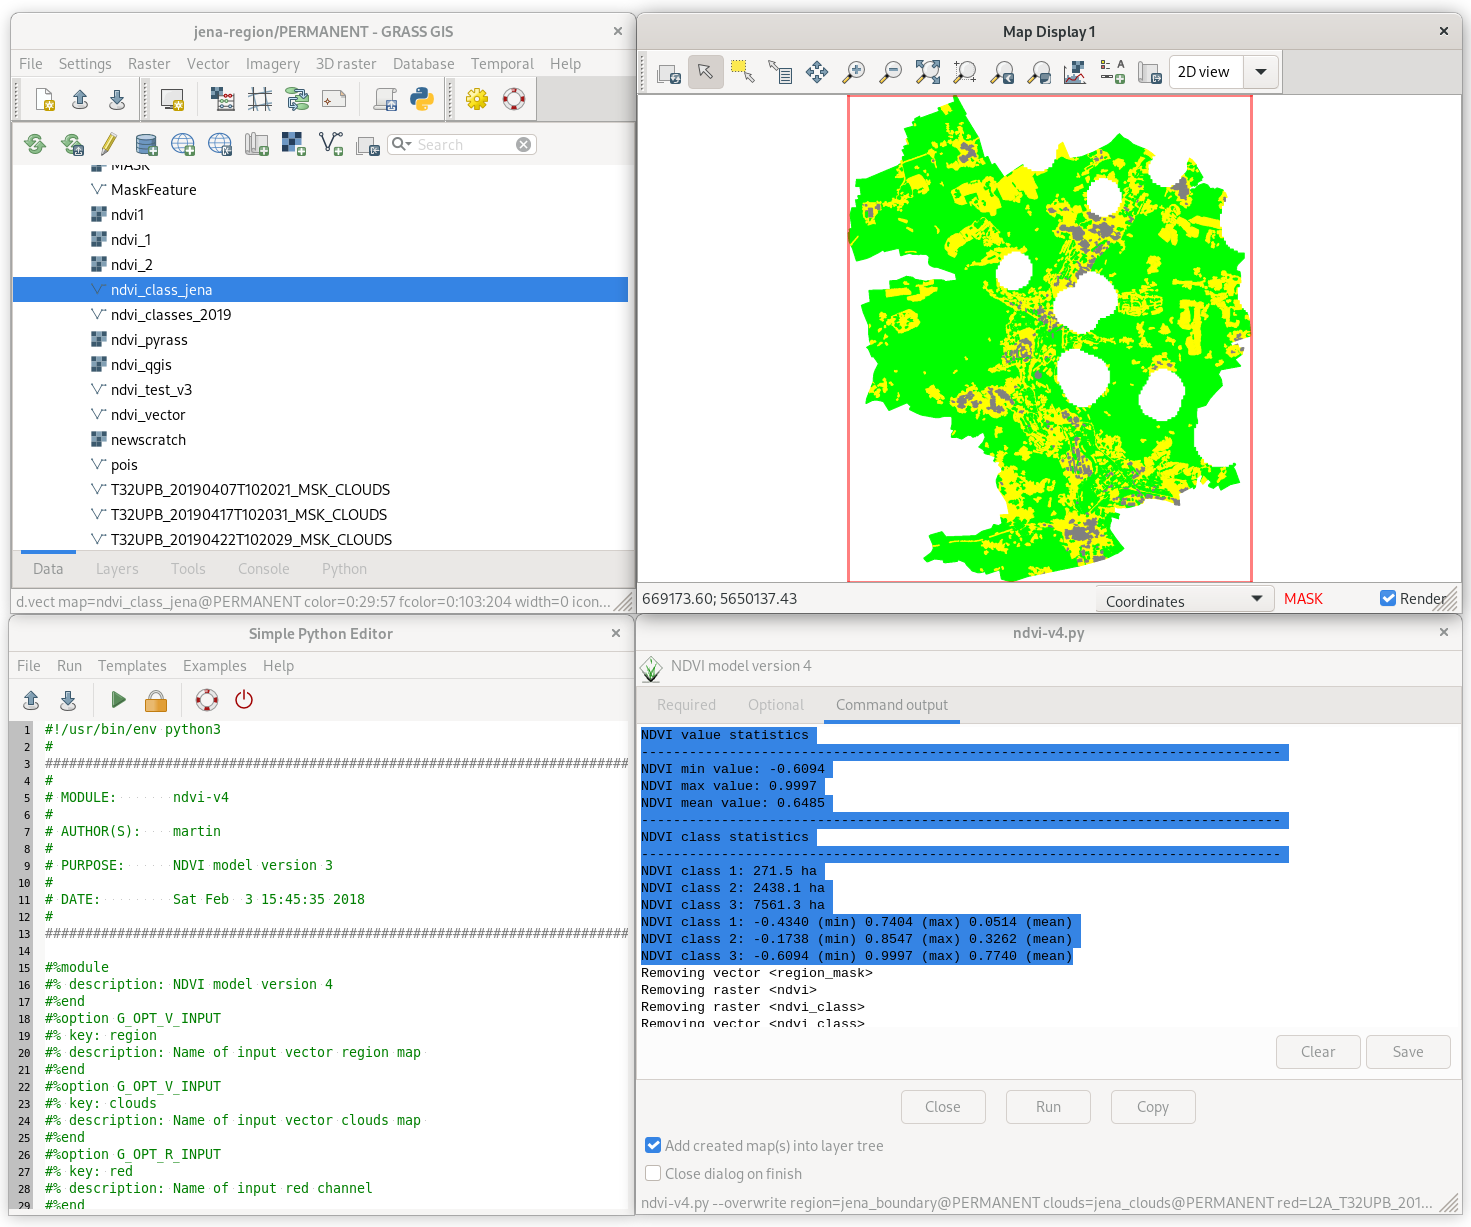This screenshot has width=1471, height=1227.
Task: Open analyze map tools icon
Action: pyautogui.click(x=1075, y=72)
